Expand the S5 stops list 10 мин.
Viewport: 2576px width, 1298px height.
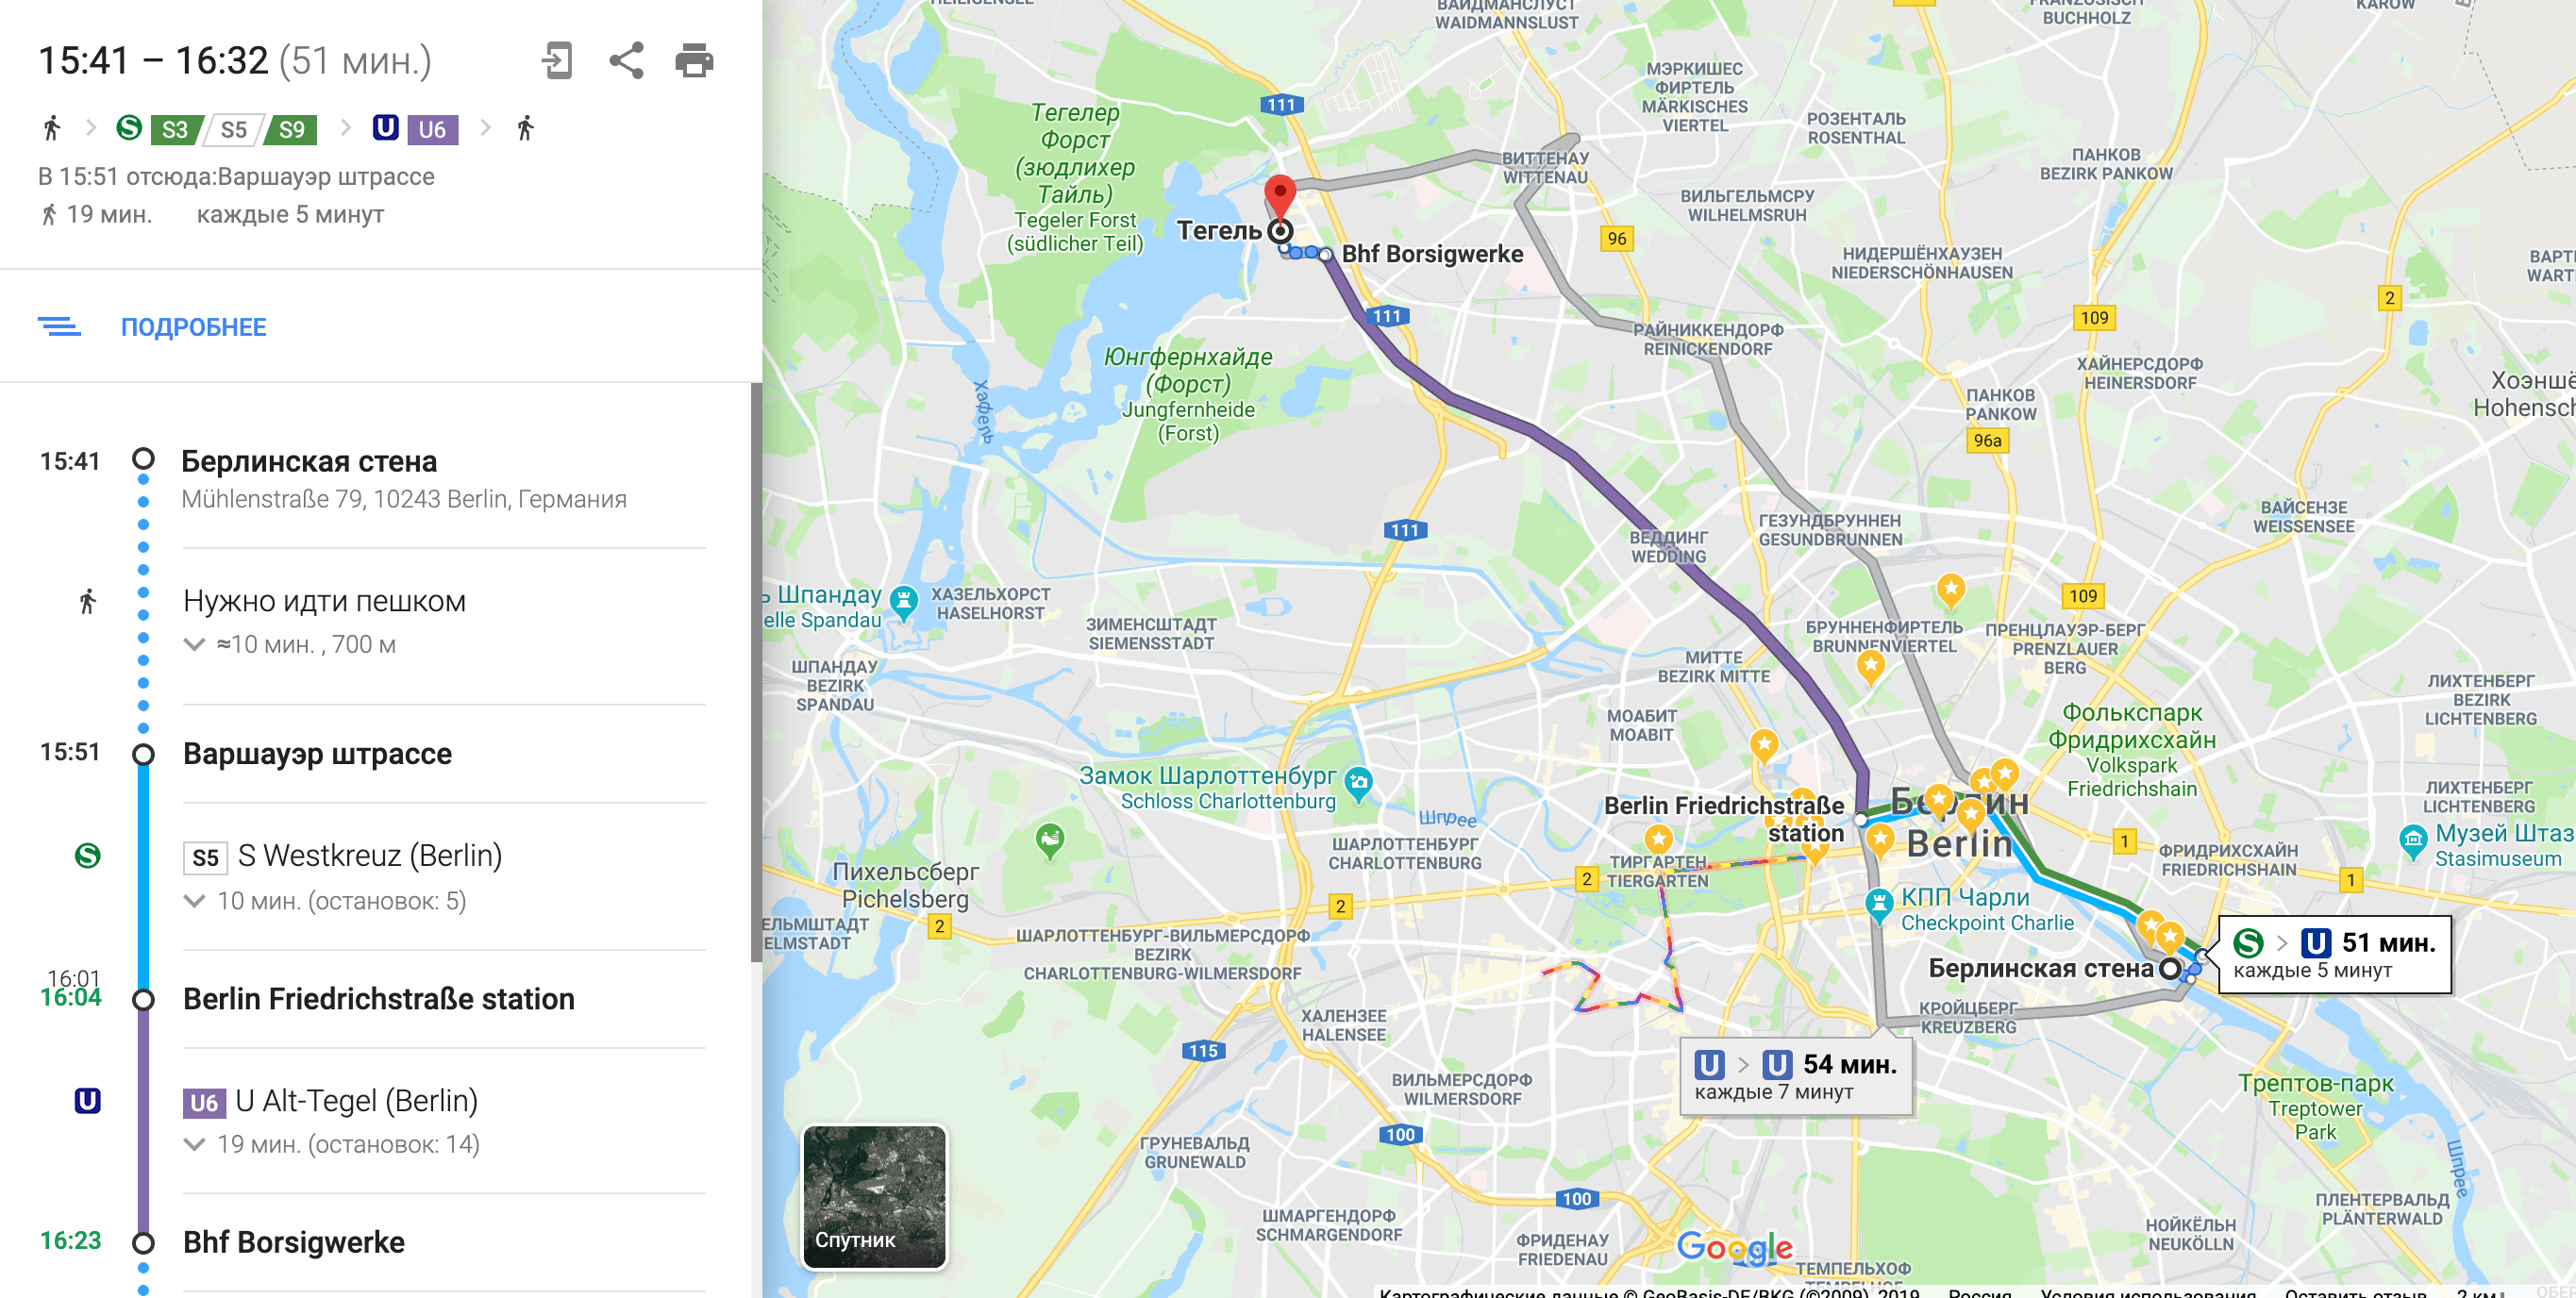pos(325,901)
